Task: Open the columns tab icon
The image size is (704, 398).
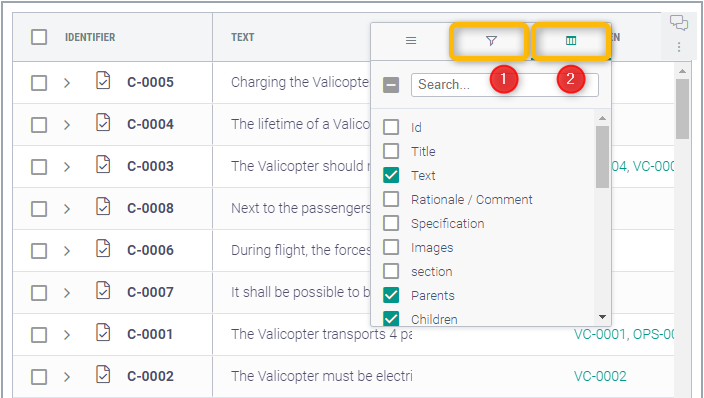Action: coord(571,41)
